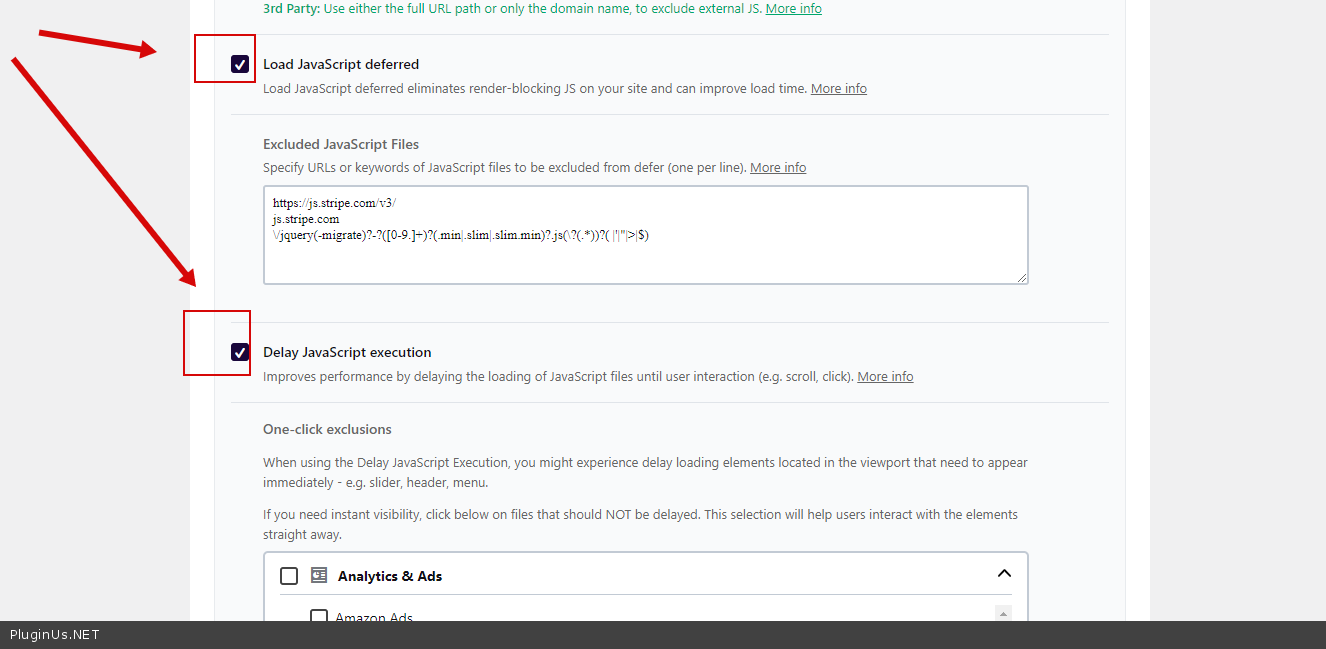The height and width of the screenshot is (649, 1326).
Task: Click the jquery regex line in the textarea
Action: tap(461, 235)
